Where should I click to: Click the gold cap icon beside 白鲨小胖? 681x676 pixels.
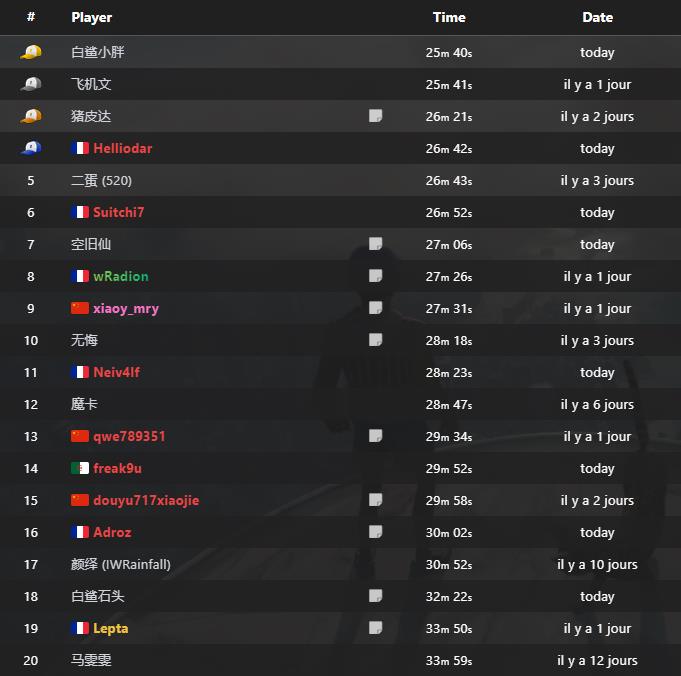(x=31, y=52)
